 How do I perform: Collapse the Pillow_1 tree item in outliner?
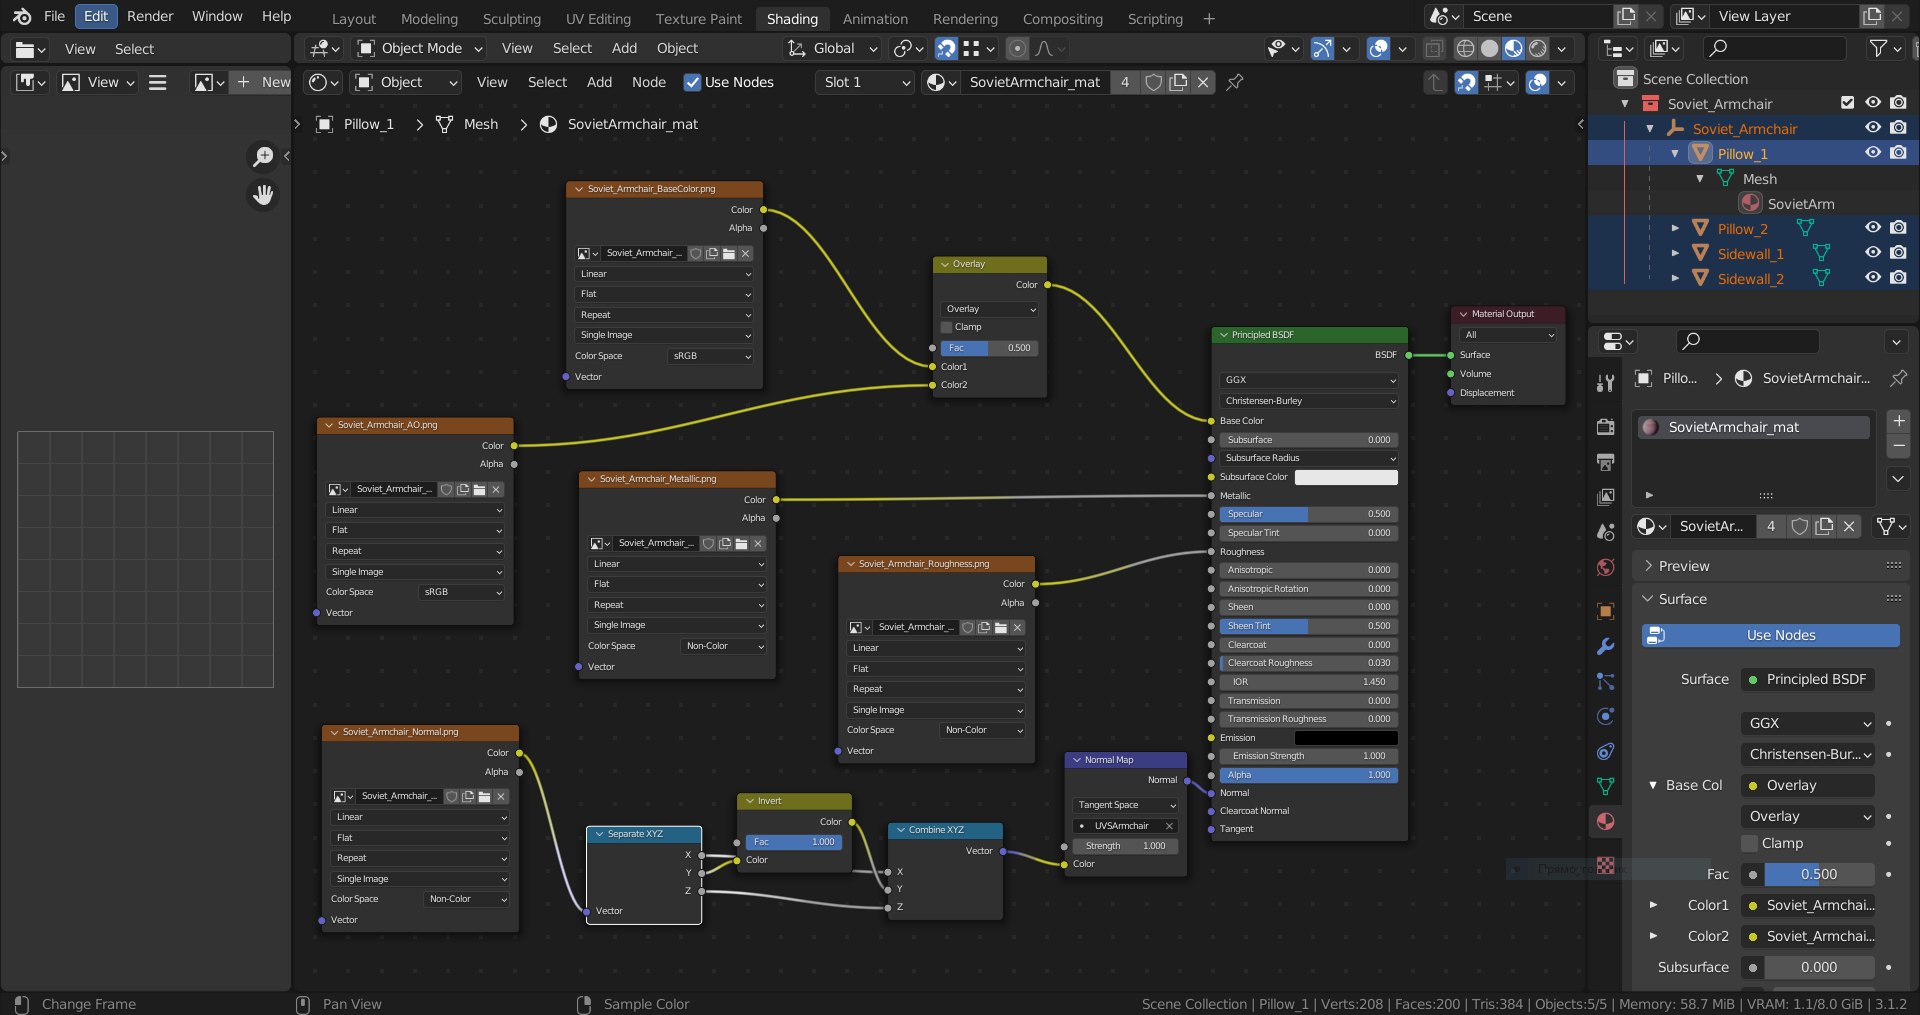click(1675, 153)
